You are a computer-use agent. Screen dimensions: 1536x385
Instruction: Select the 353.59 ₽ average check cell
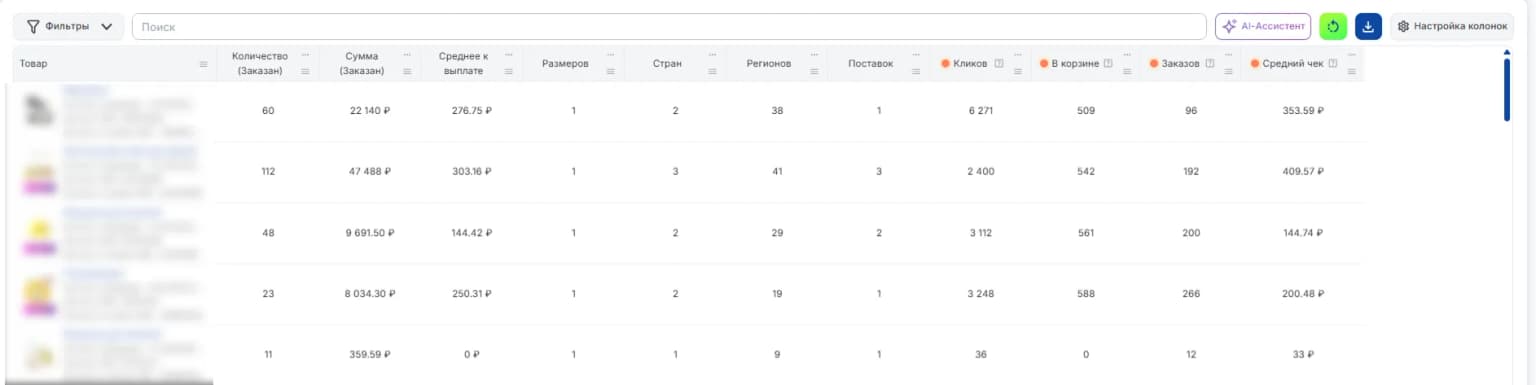(x=1303, y=111)
